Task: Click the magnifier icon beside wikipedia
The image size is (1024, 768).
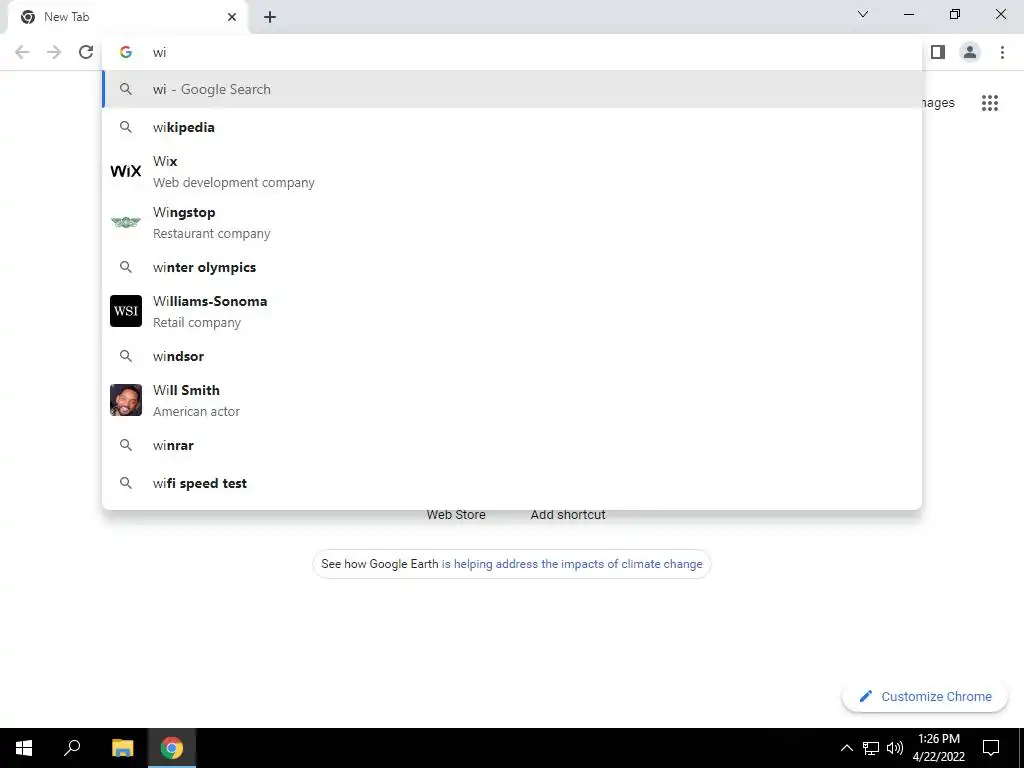Action: pyautogui.click(x=126, y=127)
